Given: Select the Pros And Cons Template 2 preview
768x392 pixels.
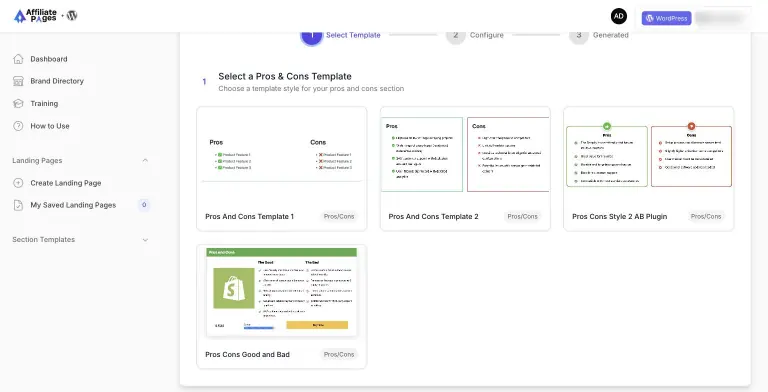Looking at the screenshot, I should click(x=465, y=154).
